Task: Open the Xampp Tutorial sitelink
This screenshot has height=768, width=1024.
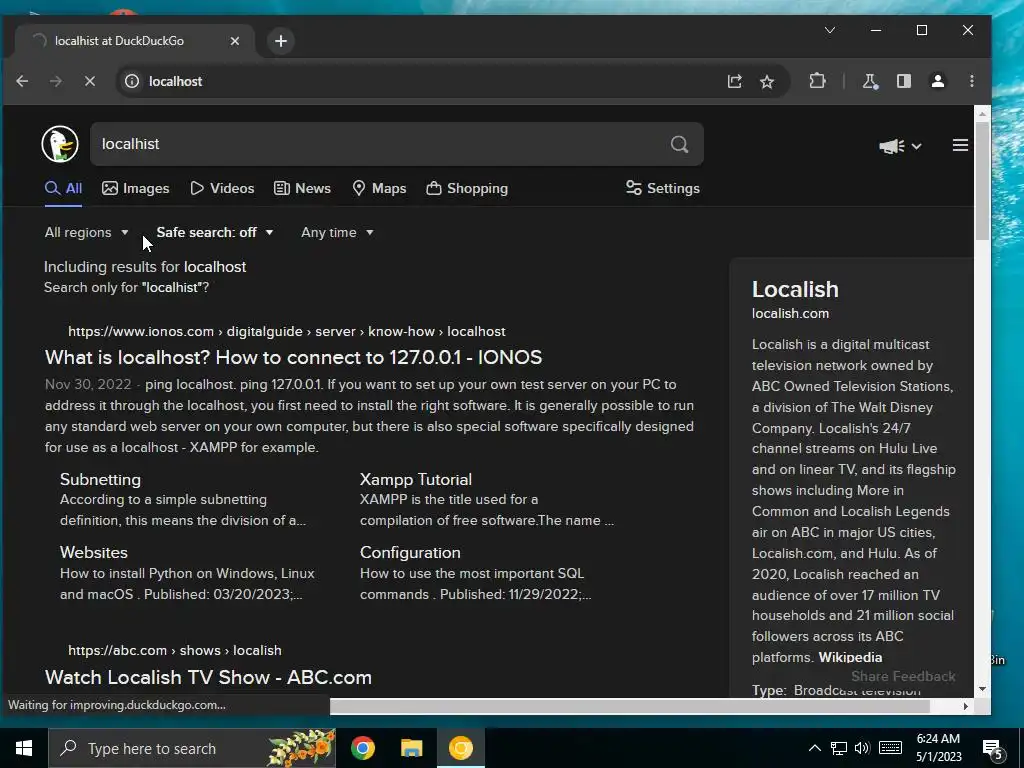Action: [415, 479]
